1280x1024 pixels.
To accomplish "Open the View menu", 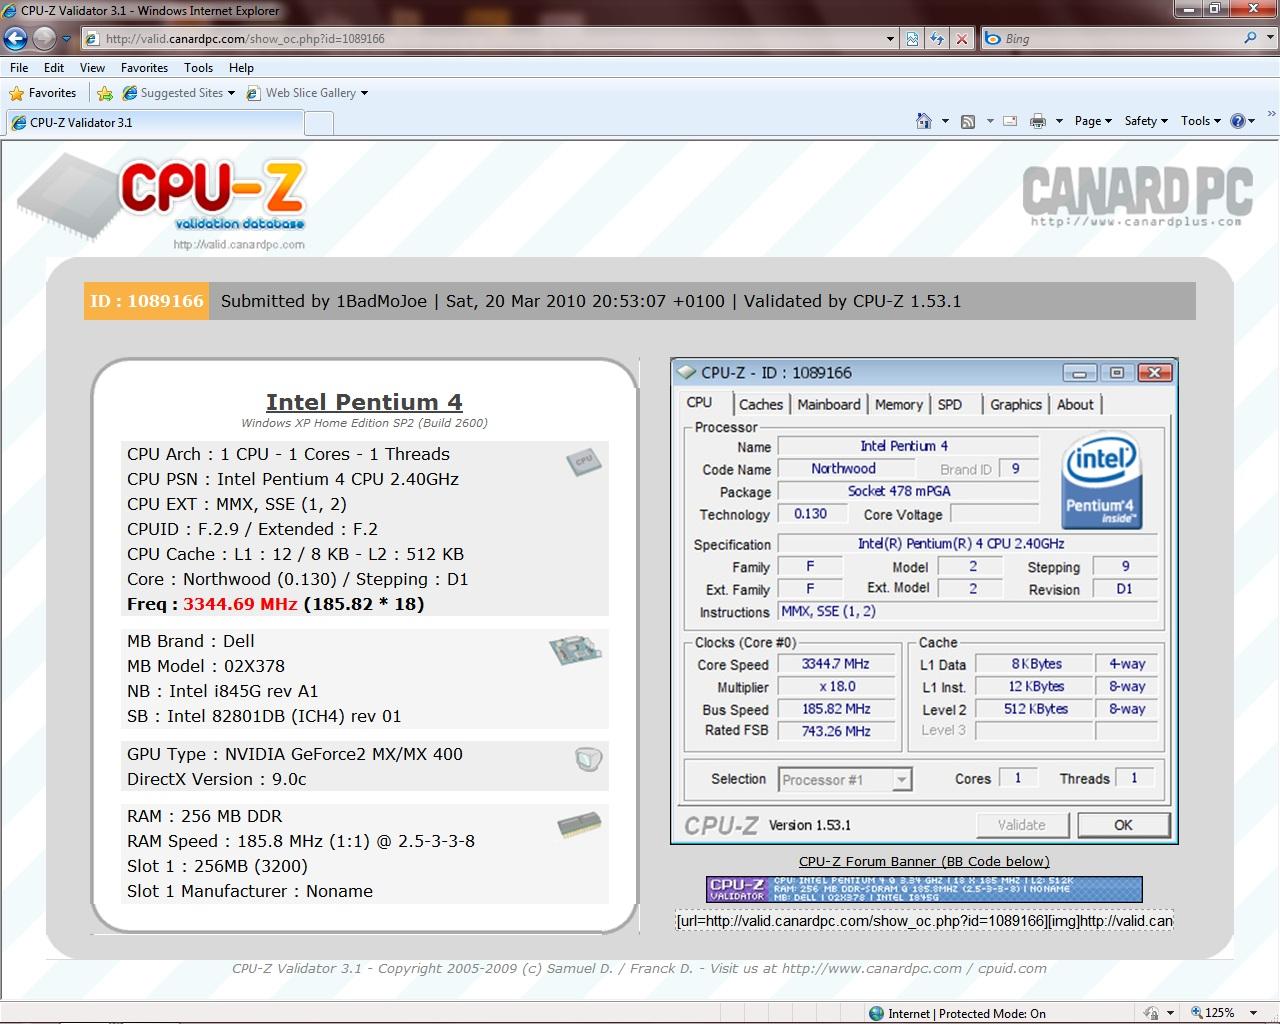I will 92,68.
